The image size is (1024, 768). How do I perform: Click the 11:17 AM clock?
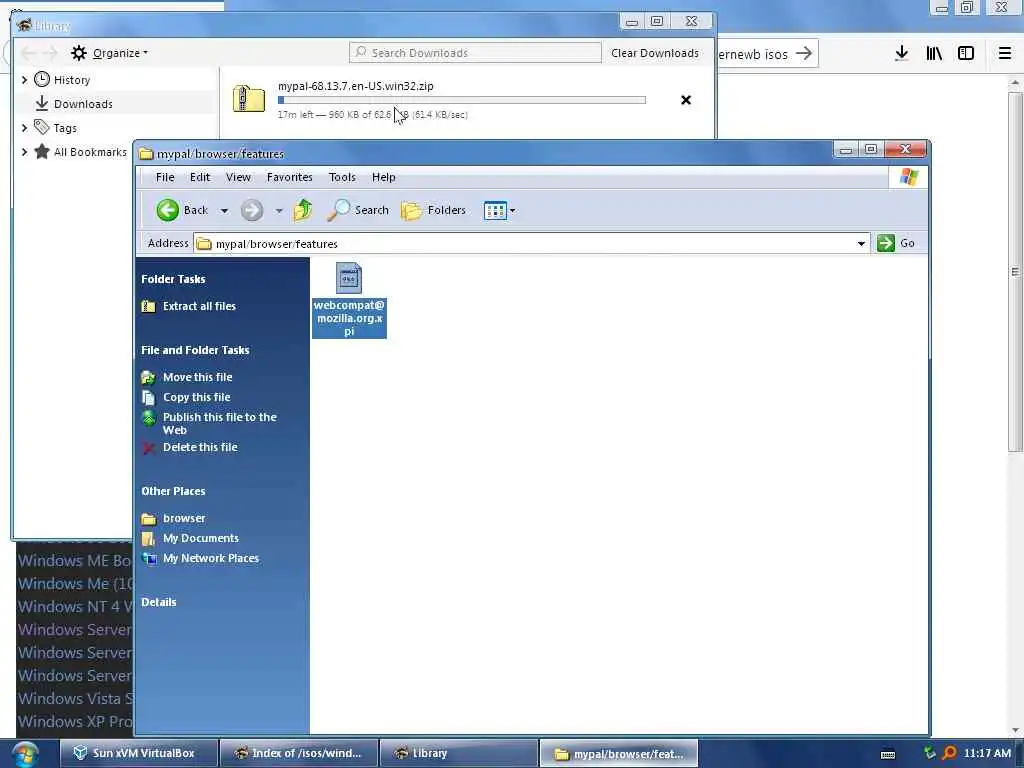tap(987, 753)
